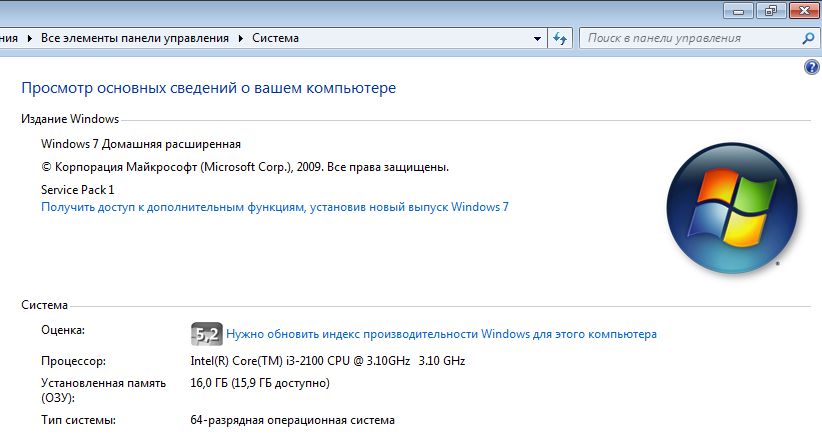822x436 pixels.
Task: Restore down the System window
Action: click(770, 10)
